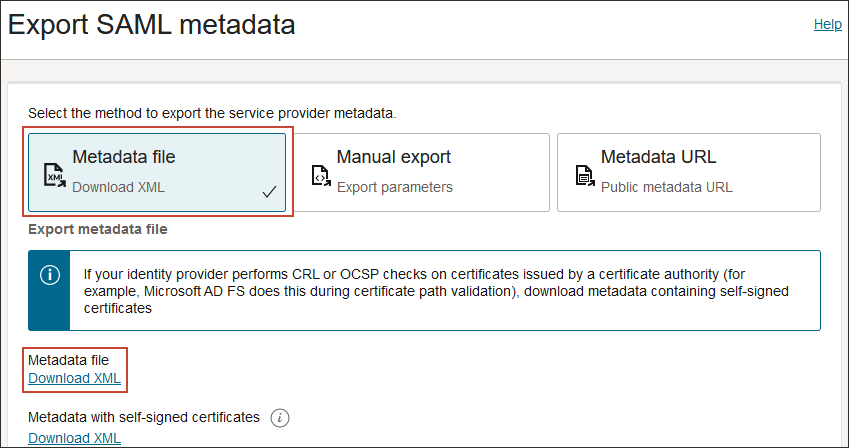
Task: Open the Help link
Action: 827,24
